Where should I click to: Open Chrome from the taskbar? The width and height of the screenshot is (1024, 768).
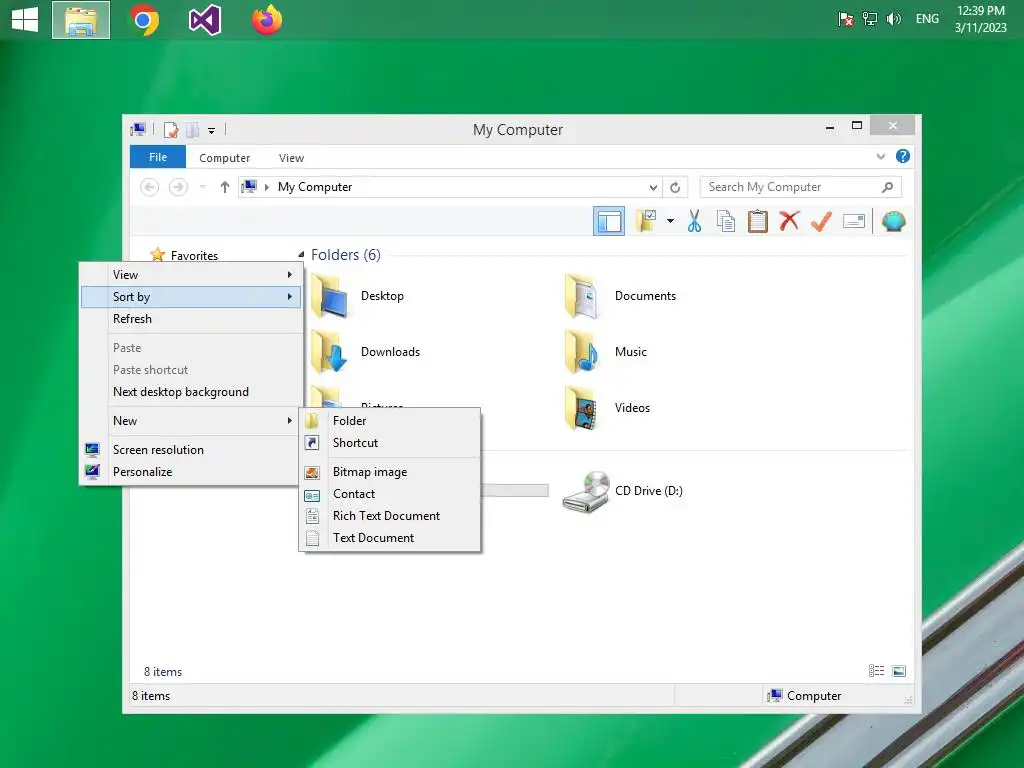144,20
